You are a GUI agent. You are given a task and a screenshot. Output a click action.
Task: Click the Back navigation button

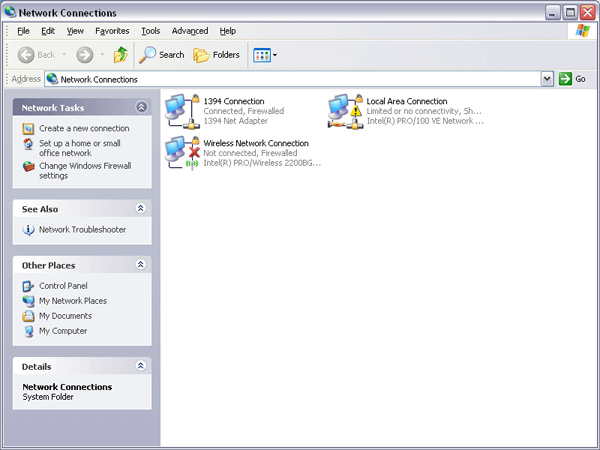click(36, 55)
